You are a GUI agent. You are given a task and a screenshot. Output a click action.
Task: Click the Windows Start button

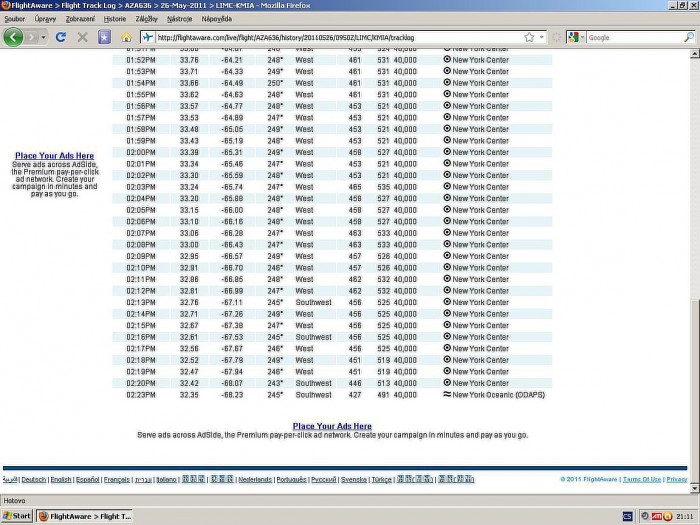click(x=17, y=516)
